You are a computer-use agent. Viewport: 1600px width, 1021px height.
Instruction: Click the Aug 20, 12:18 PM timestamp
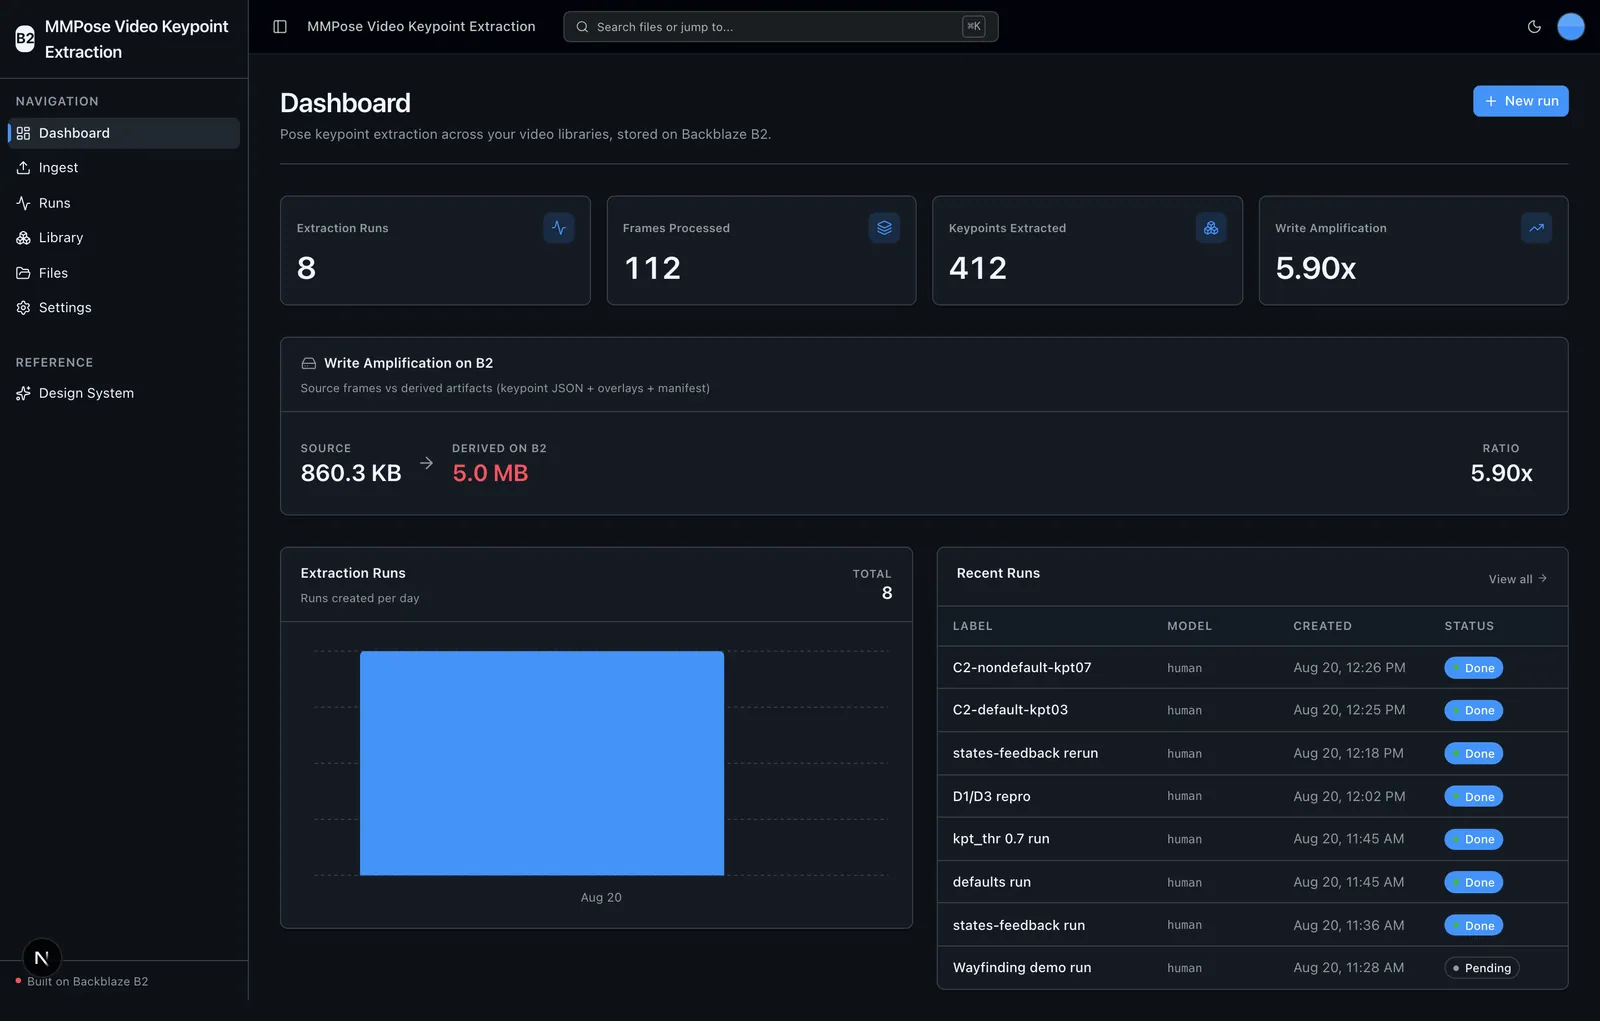coord(1348,753)
